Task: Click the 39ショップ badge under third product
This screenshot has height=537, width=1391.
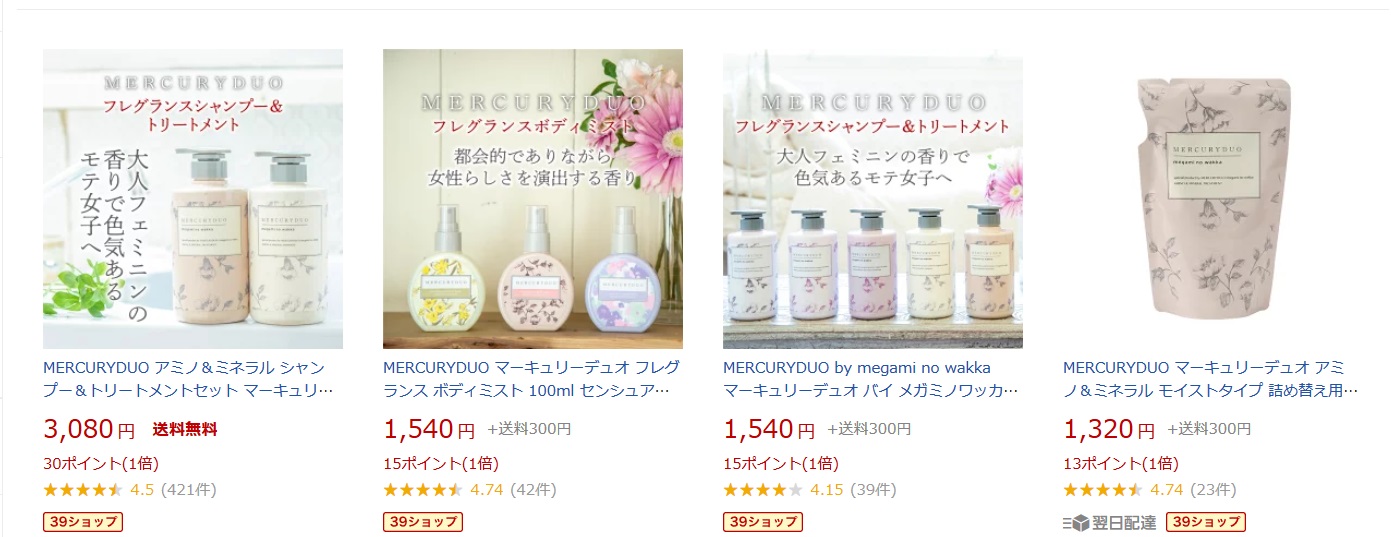Action: pos(763,522)
